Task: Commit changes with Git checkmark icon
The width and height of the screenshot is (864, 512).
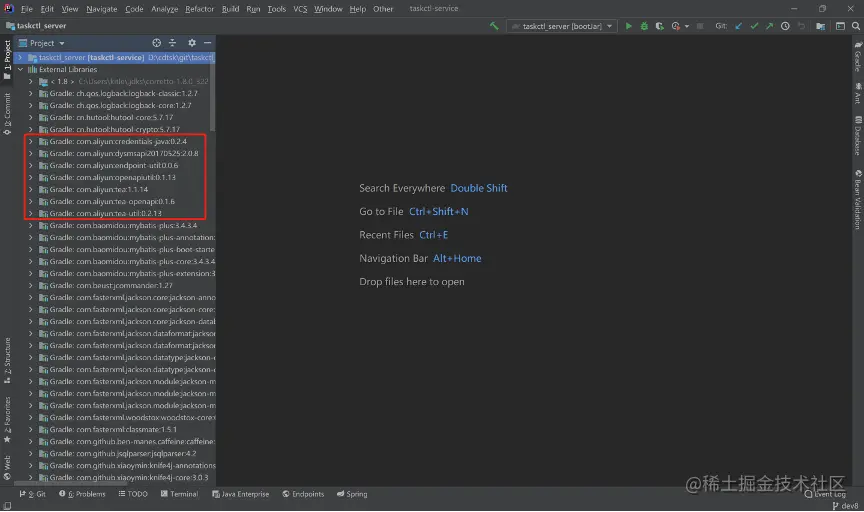Action: 754,26
